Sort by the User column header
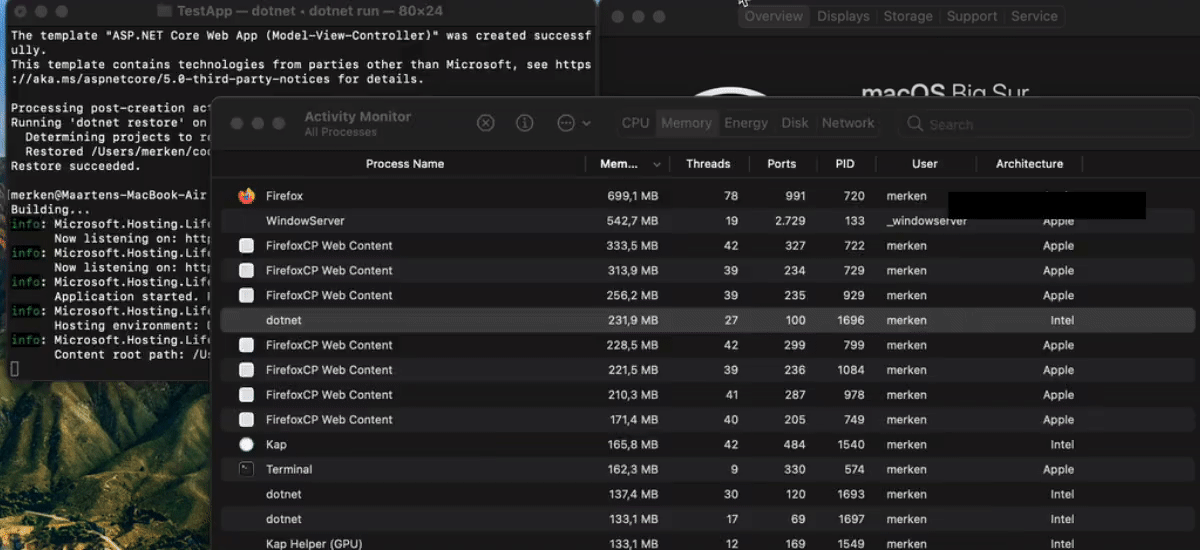This screenshot has height=550, width=1200. point(925,164)
